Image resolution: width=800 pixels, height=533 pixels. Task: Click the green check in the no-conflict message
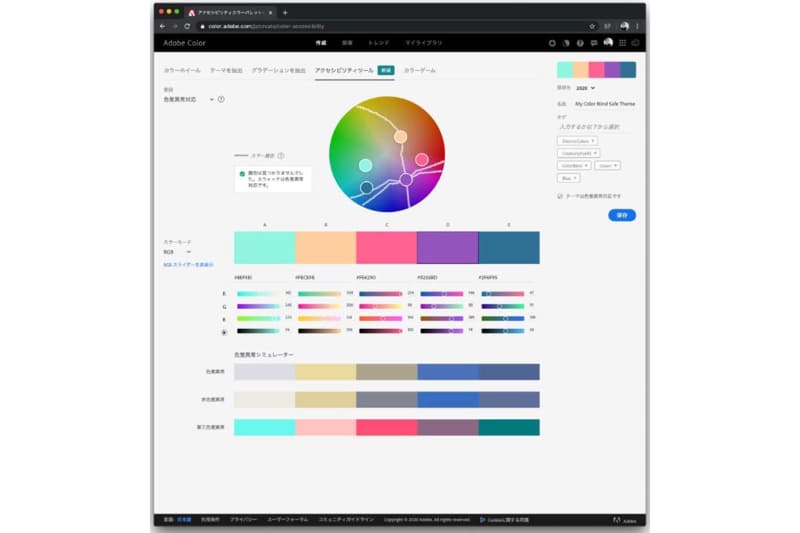[x=242, y=174]
